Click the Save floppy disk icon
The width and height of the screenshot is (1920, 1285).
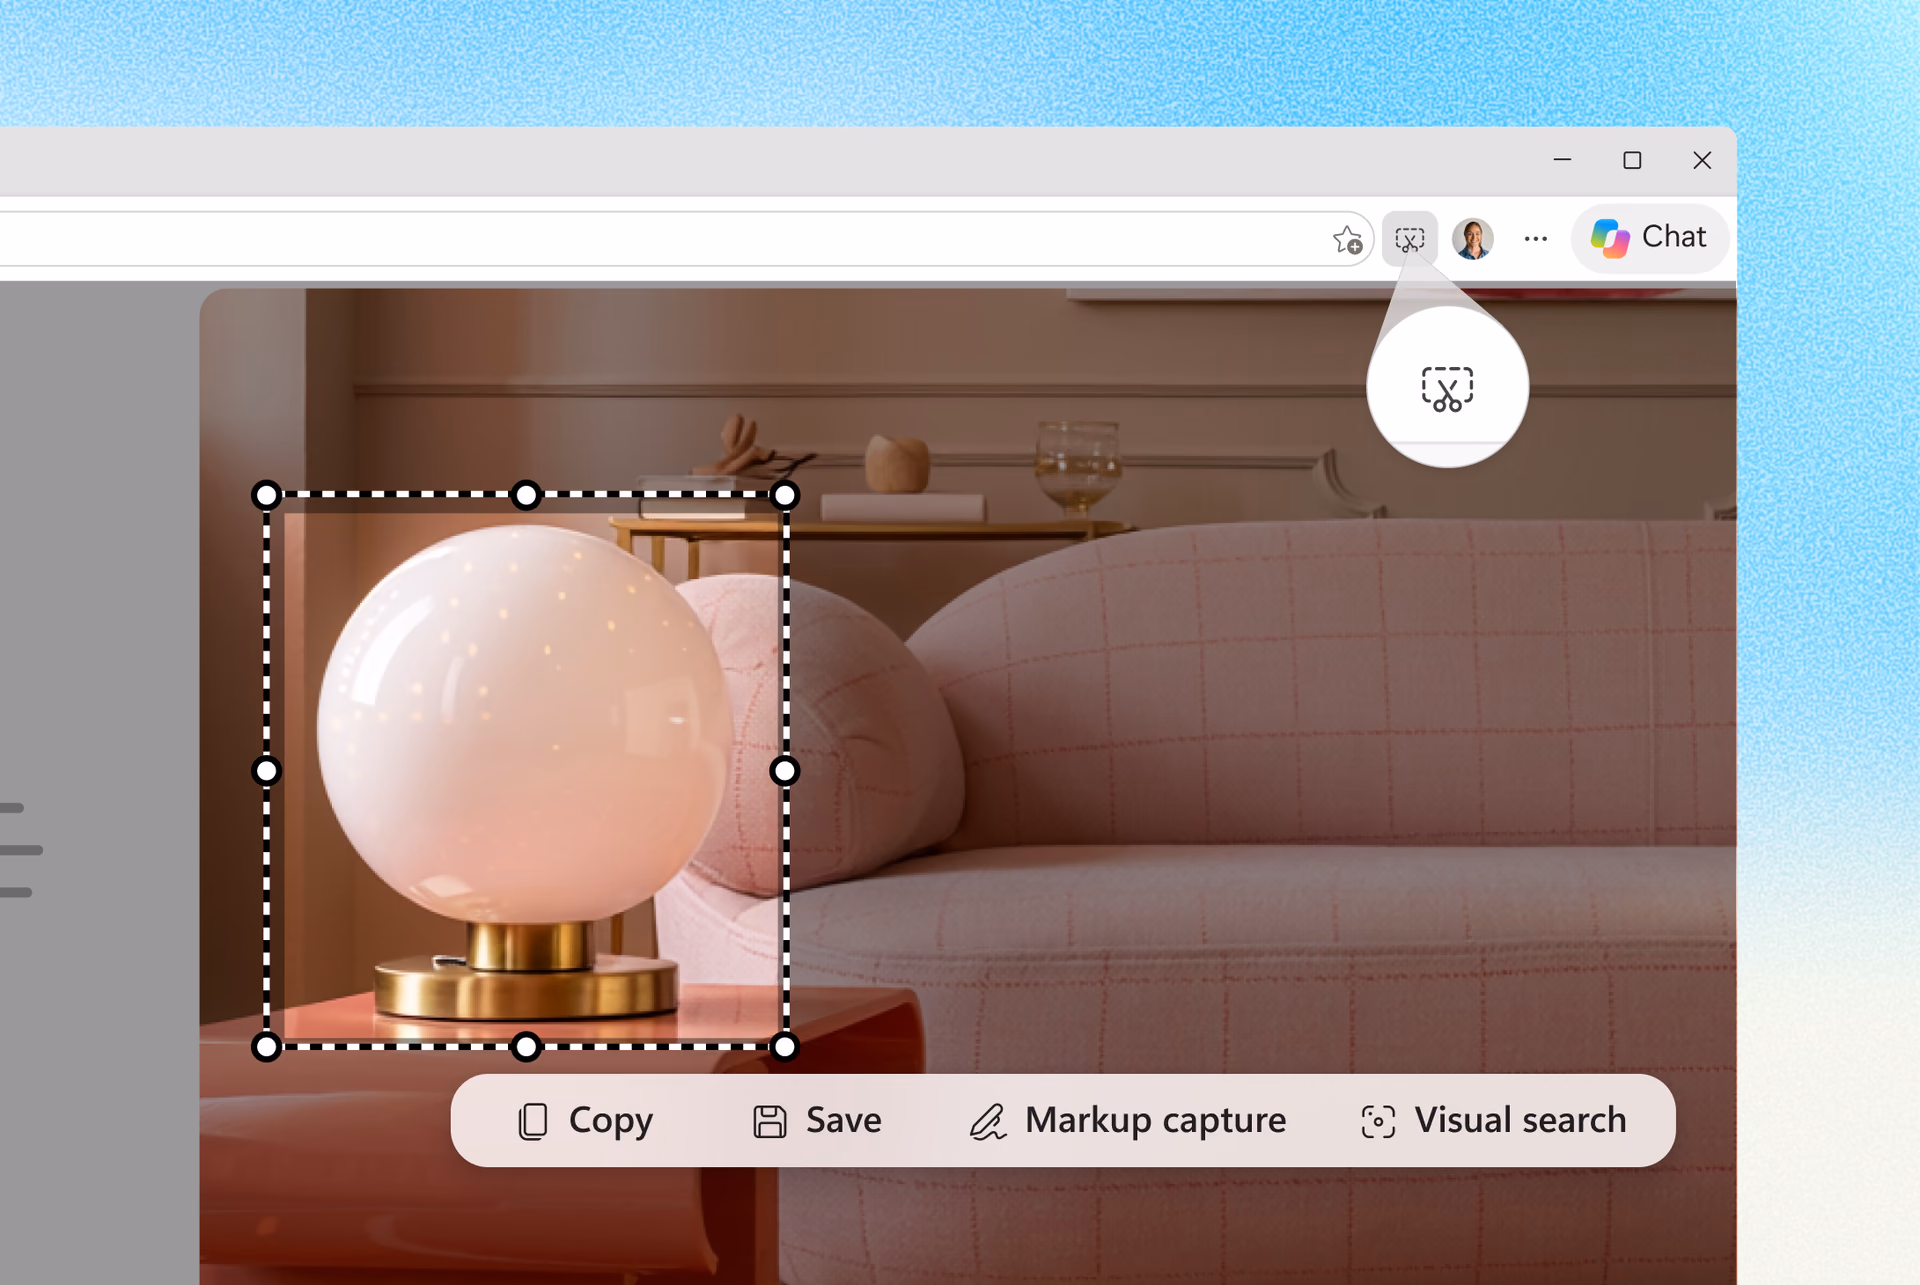[769, 1122]
